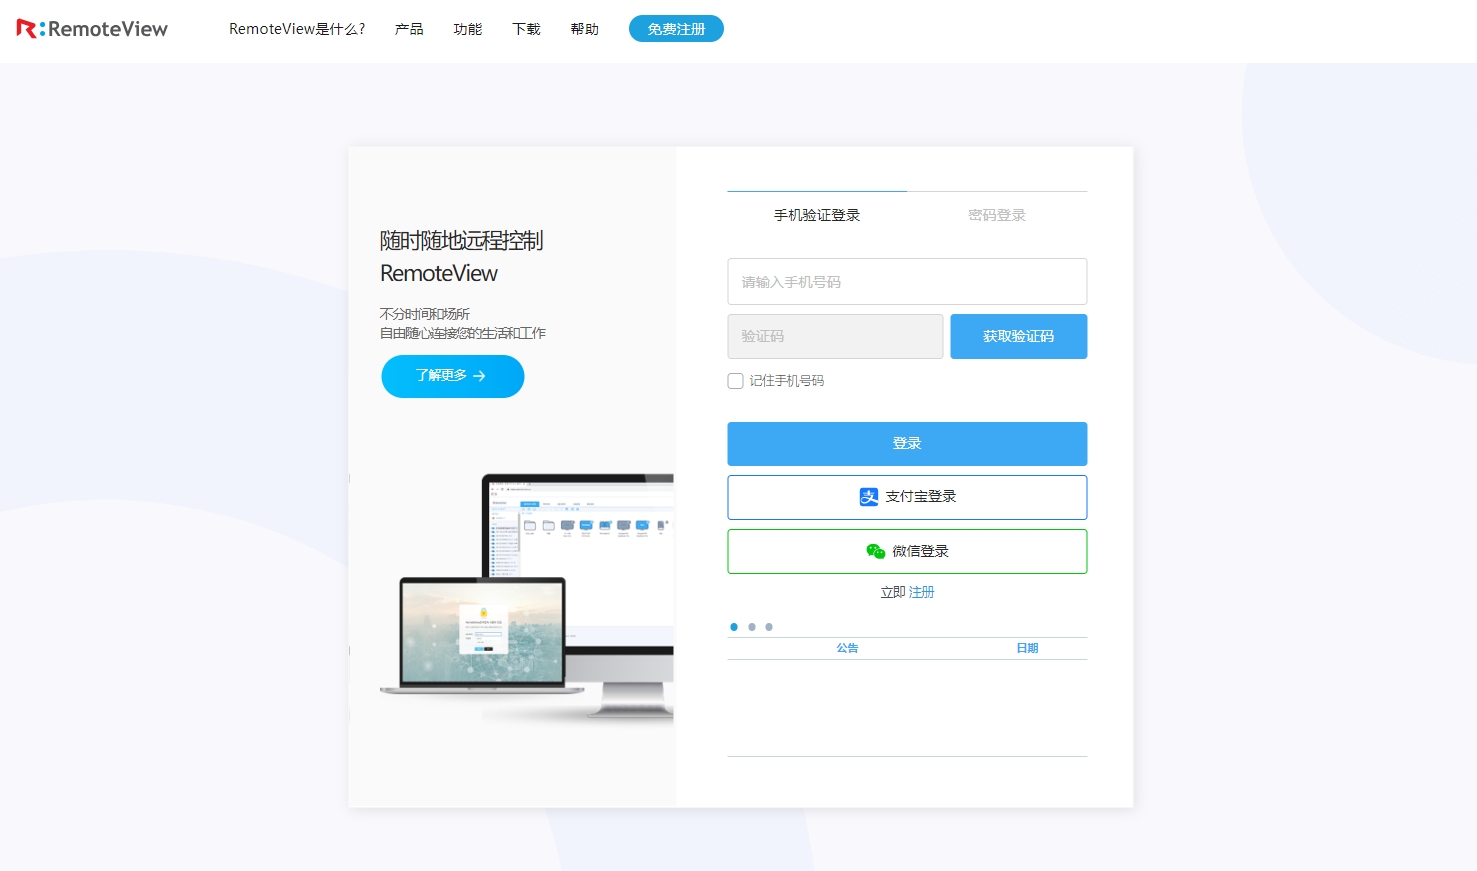Image resolution: width=1477 pixels, height=871 pixels.
Task: Enable 记住手机号码 checkbox
Action: point(736,381)
